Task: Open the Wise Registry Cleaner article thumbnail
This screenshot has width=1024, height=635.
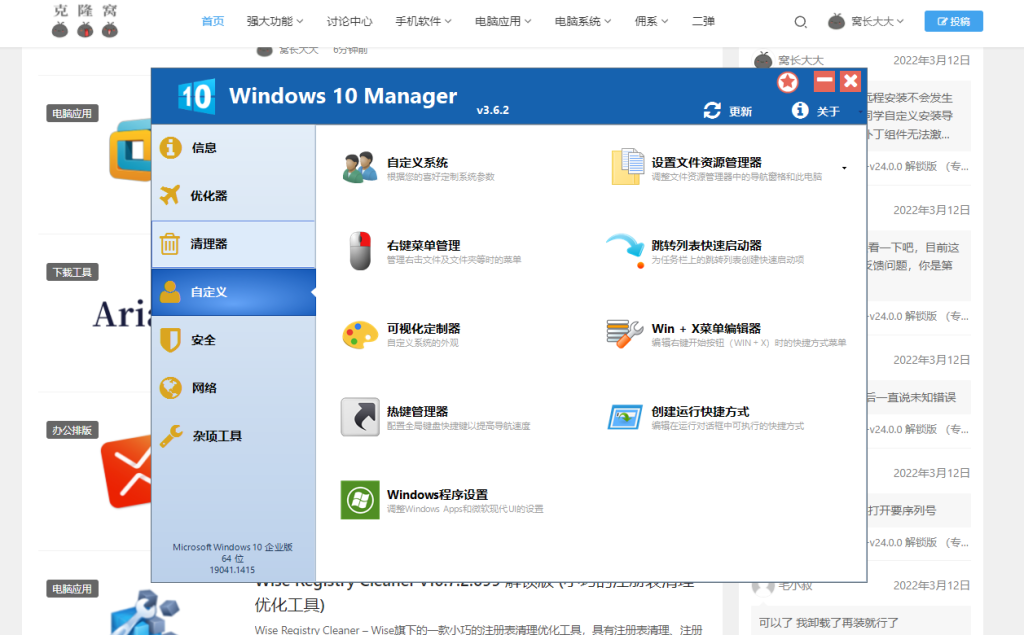Action: point(145,611)
